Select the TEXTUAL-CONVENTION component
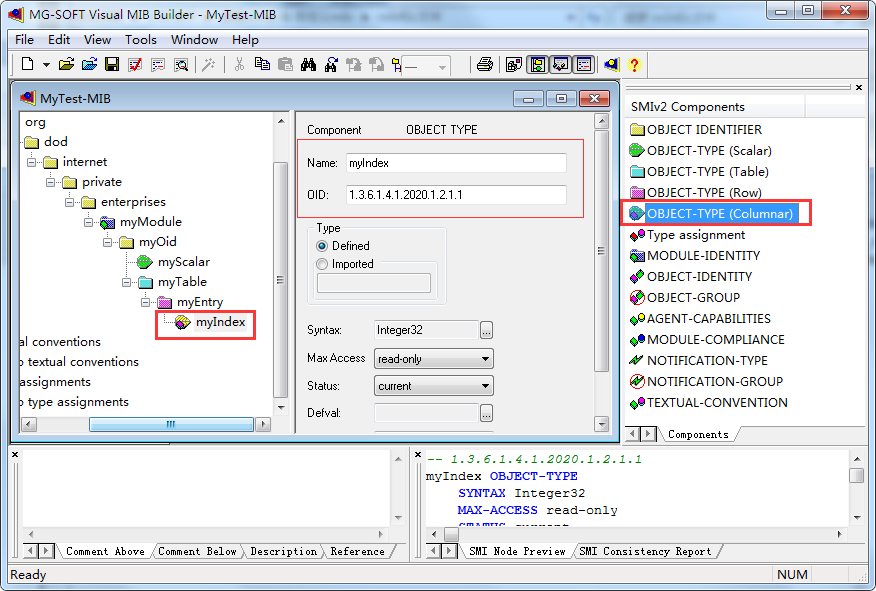Screen dimensions: 876x591 pyautogui.click(x=714, y=402)
